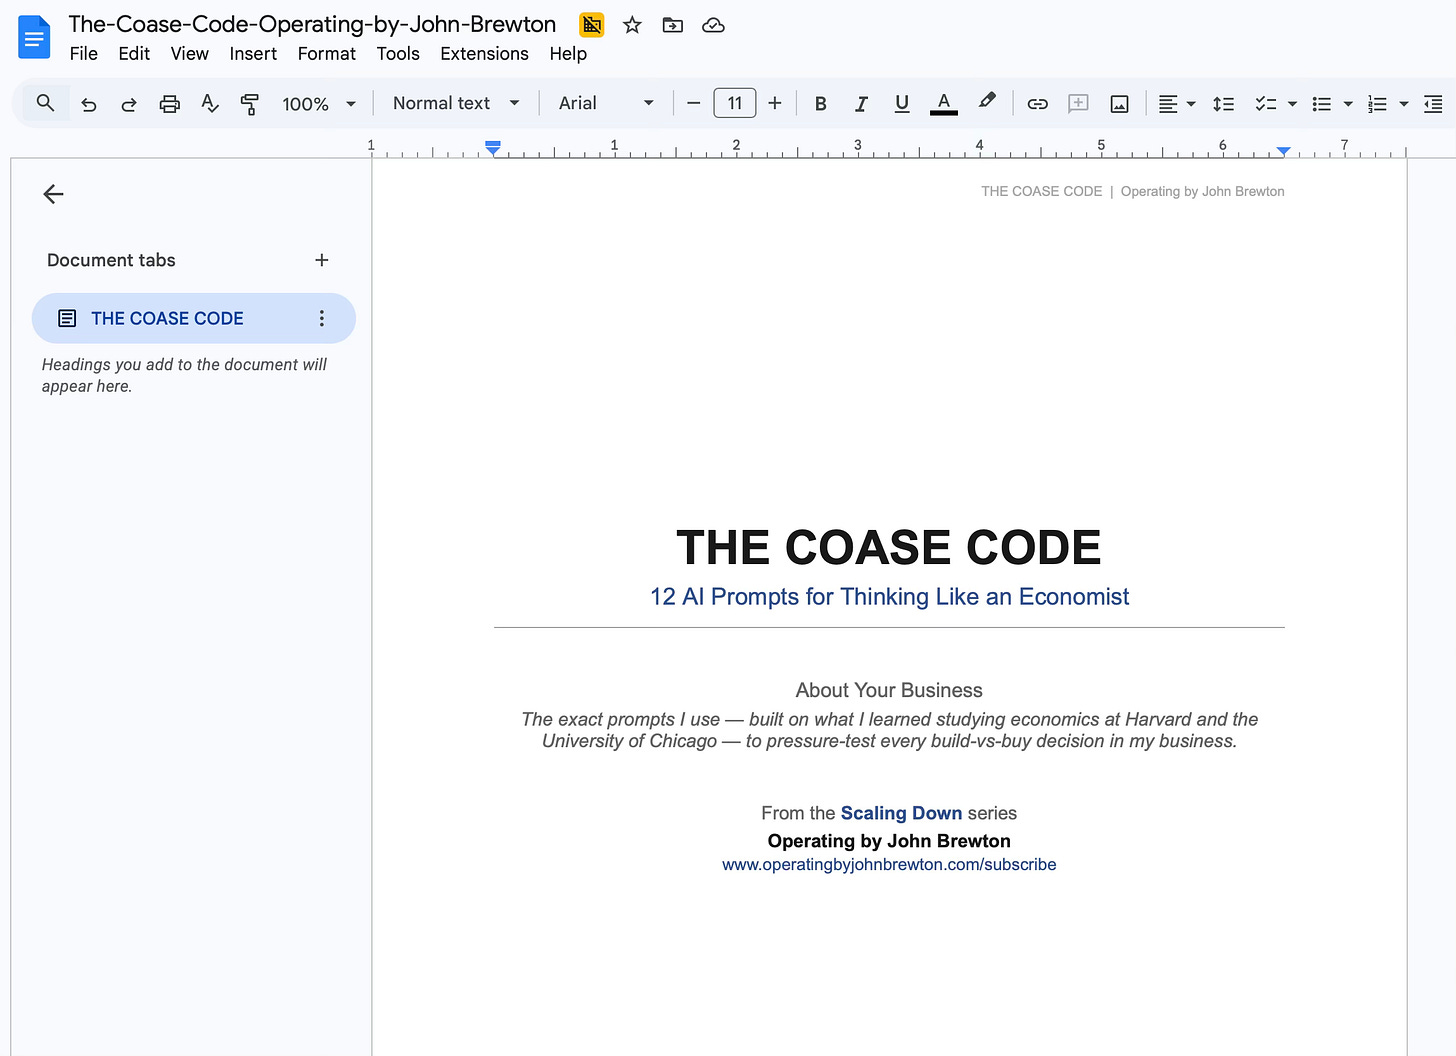Open the operatingbyjohnbrewton.com subscribe link
This screenshot has height=1056, width=1456.
[889, 865]
